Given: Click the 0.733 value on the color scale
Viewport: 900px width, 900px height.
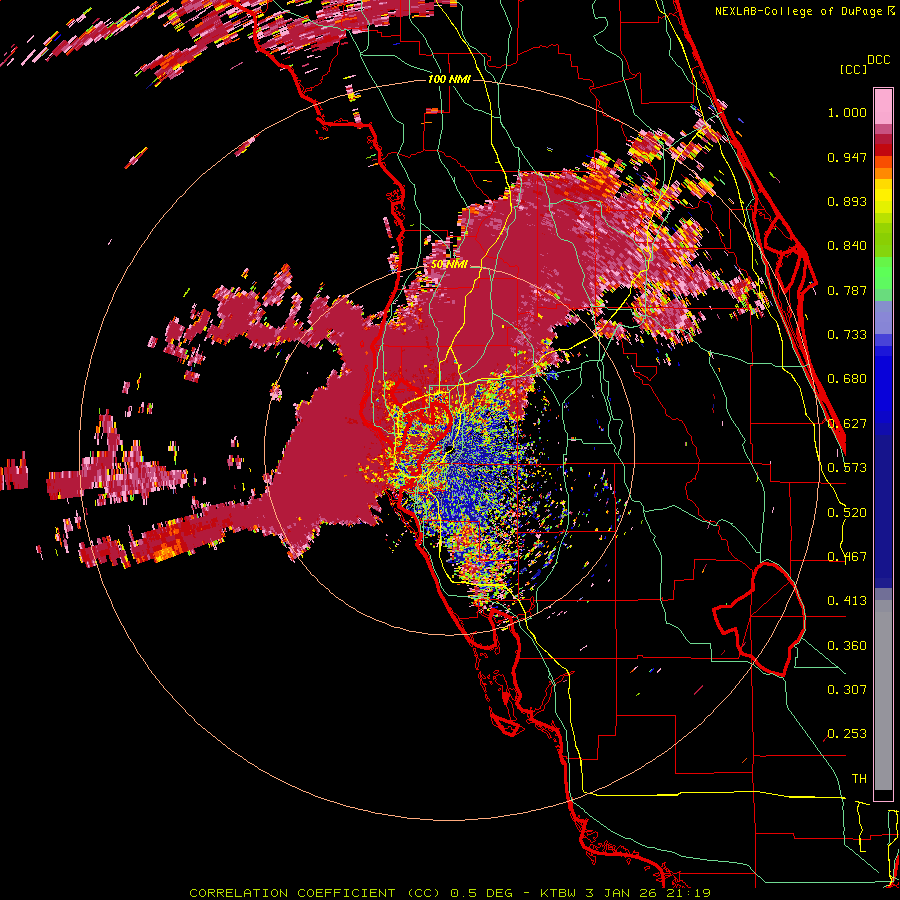Looking at the screenshot, I should (847, 335).
